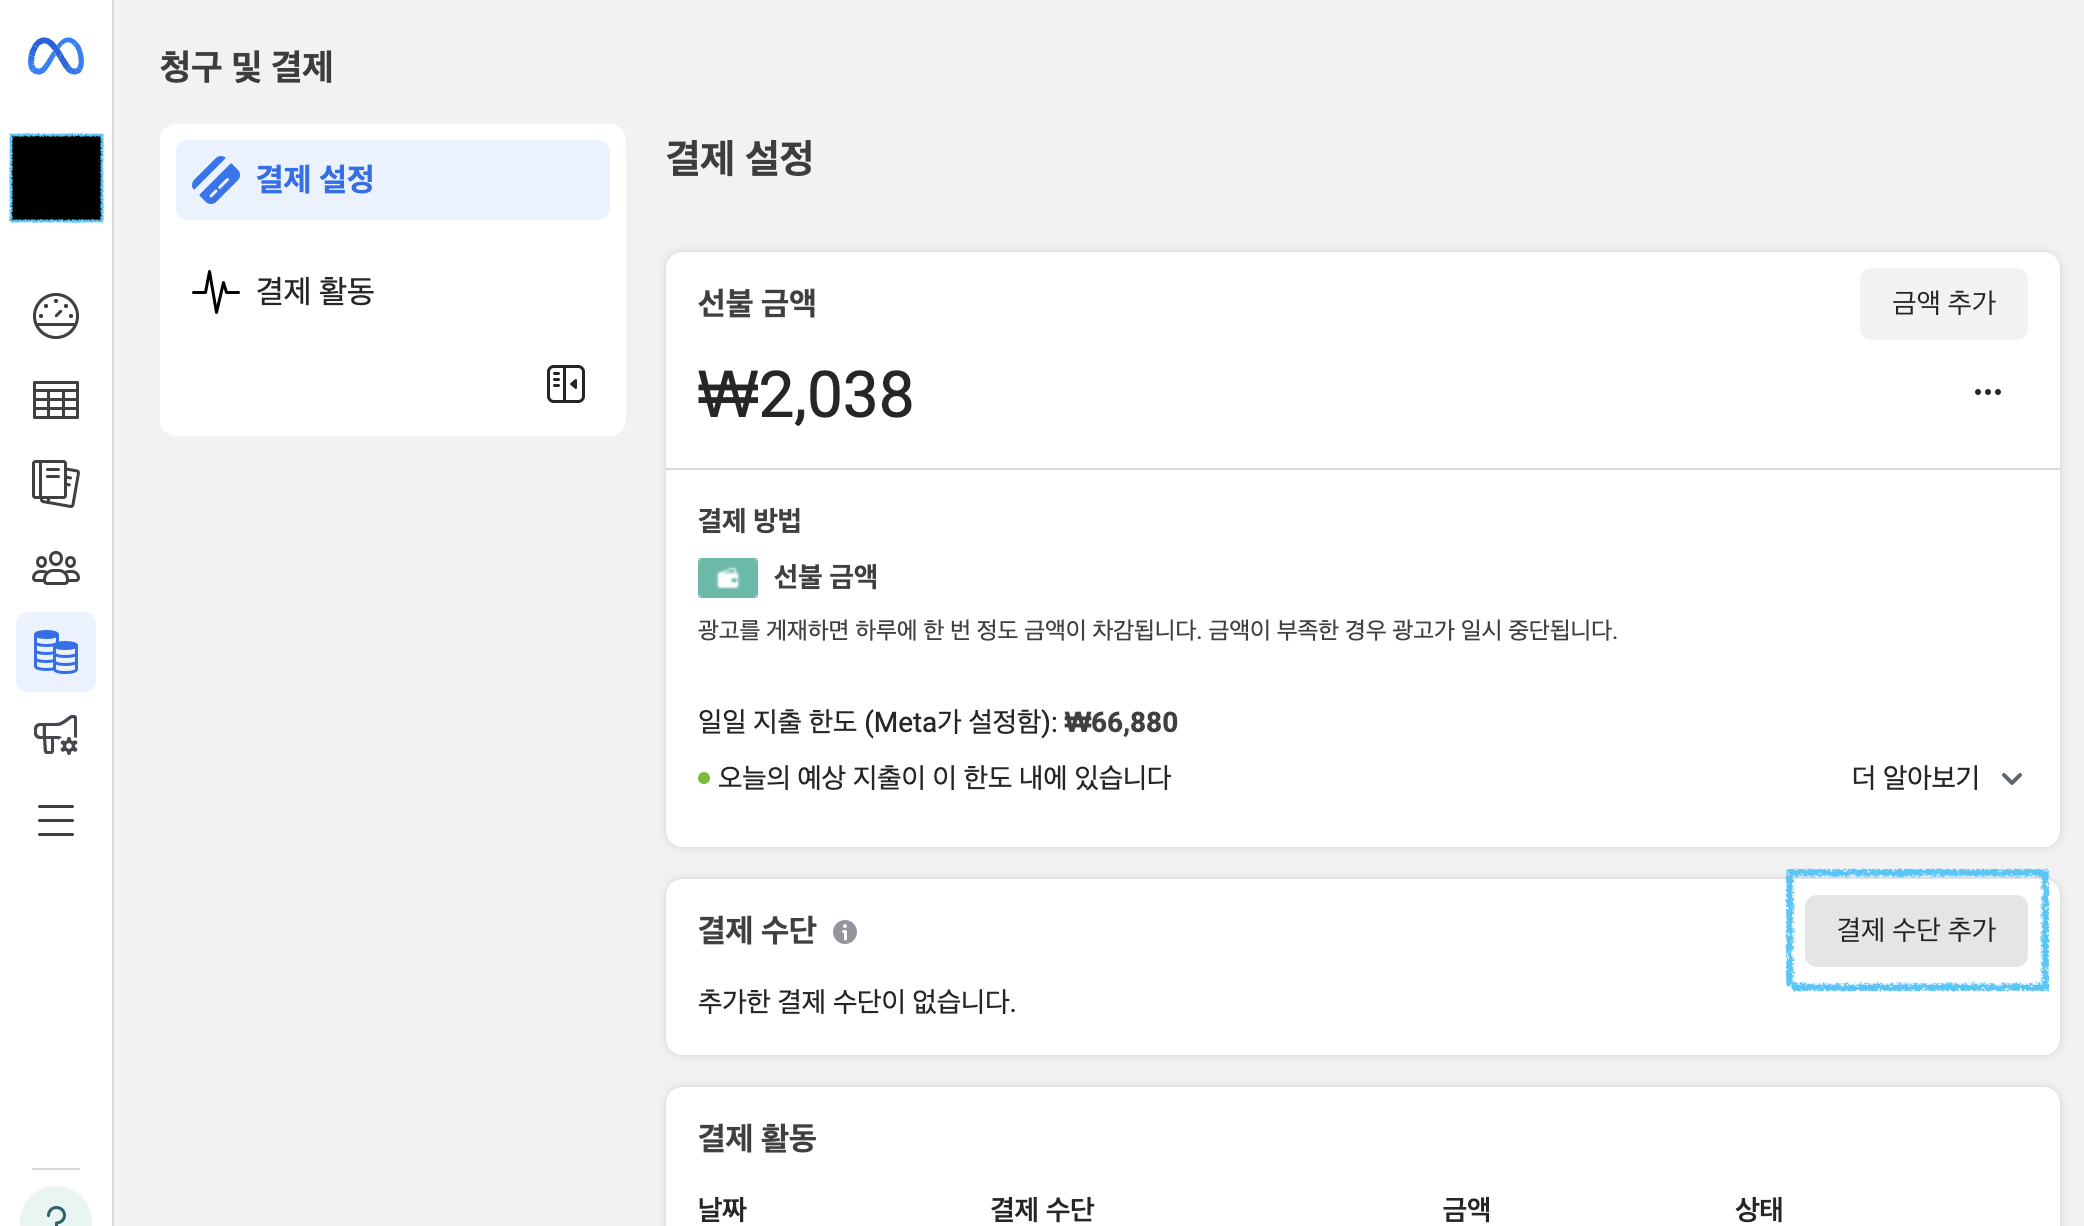Screen dimensions: 2084x1226
Task: Click the black account thumbnail
Action: [56, 178]
